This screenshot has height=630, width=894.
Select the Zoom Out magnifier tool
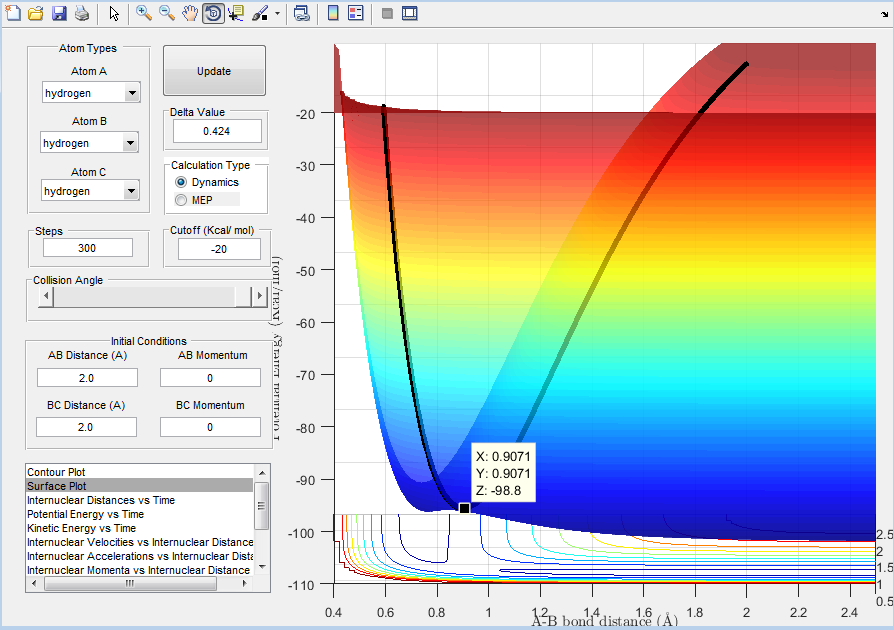point(167,14)
